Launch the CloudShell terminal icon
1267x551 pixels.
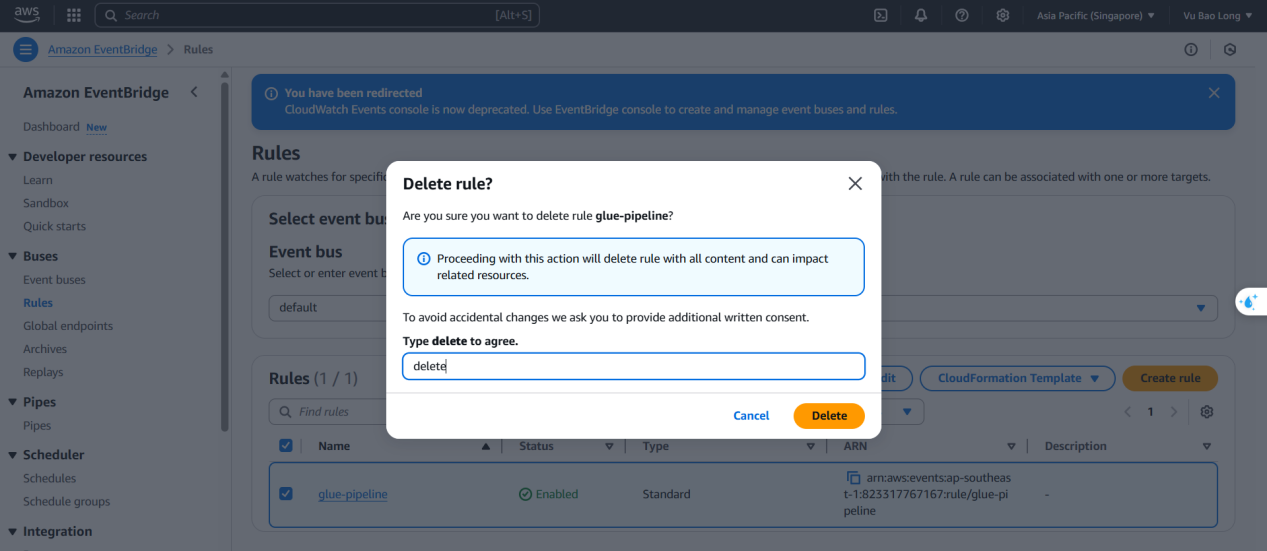[881, 15]
